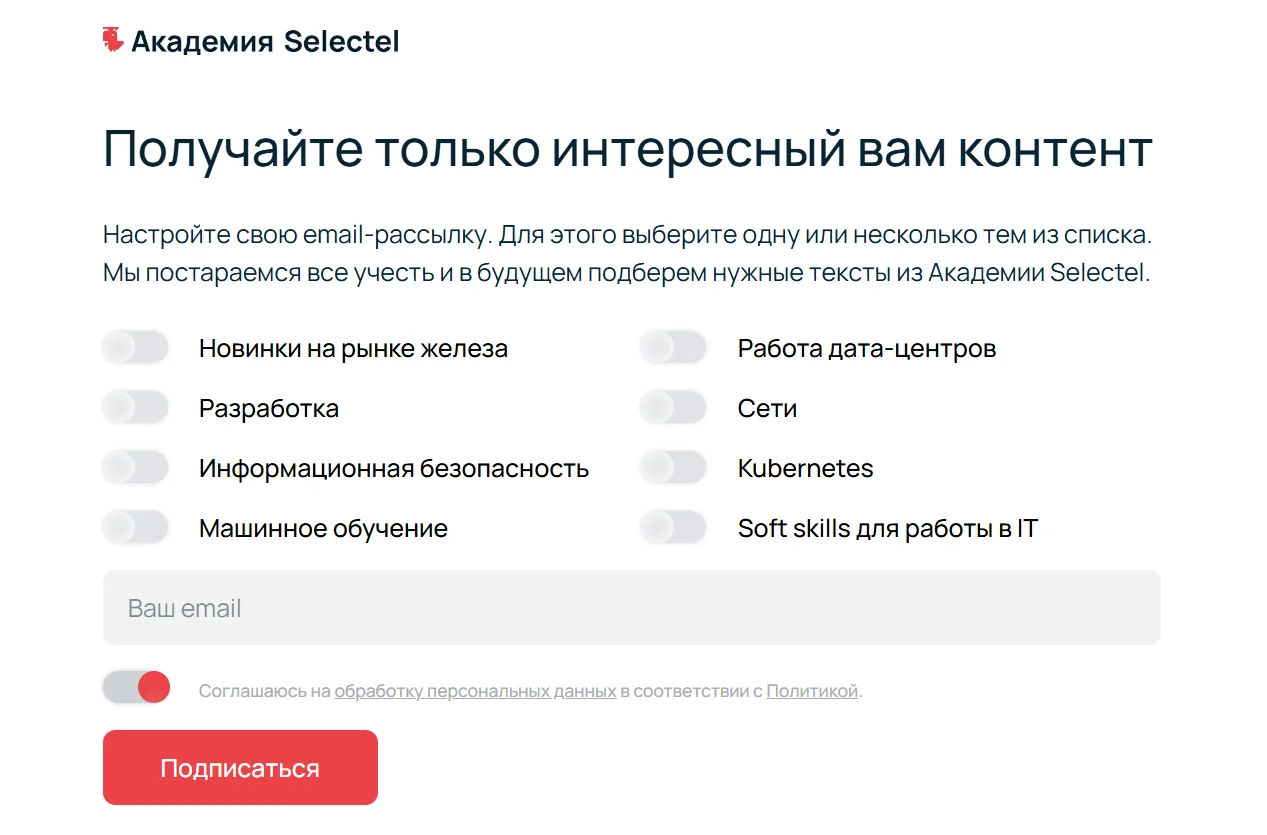Enable the Новинки на рынке железа toggle
Screen dimensions: 1267x835
pyautogui.click(x=135, y=348)
